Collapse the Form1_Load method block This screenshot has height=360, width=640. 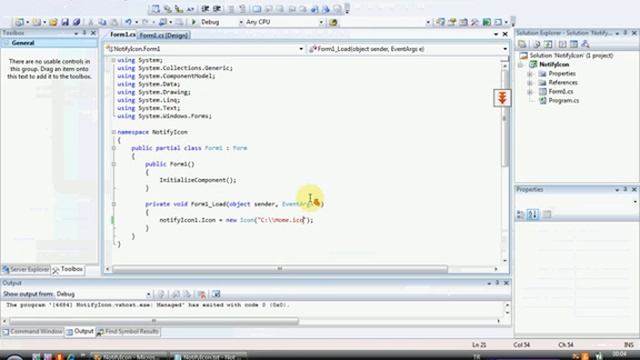pyautogui.click(x=113, y=204)
